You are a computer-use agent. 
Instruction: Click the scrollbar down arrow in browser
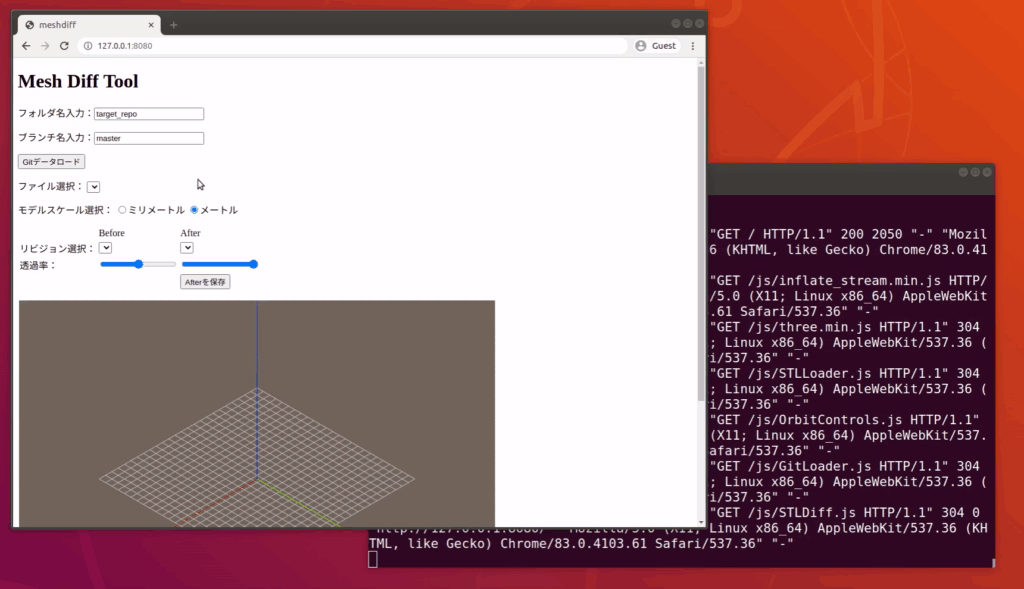[701, 522]
